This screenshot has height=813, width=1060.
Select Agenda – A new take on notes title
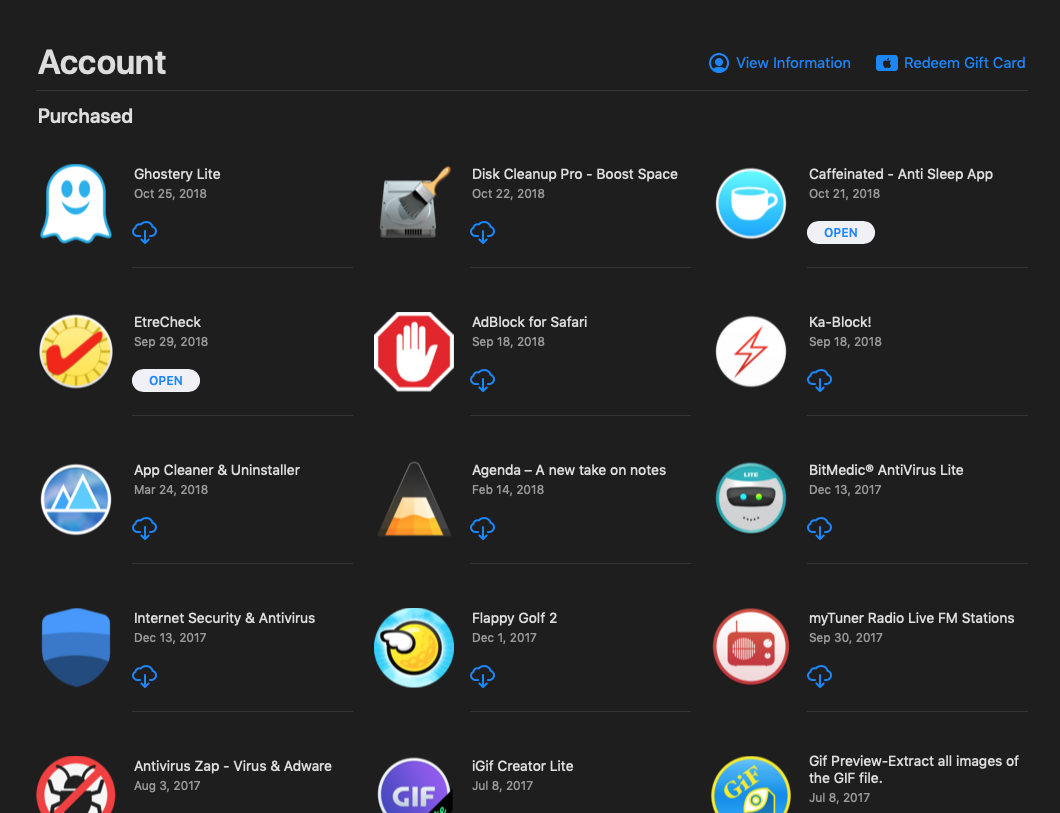pos(569,470)
